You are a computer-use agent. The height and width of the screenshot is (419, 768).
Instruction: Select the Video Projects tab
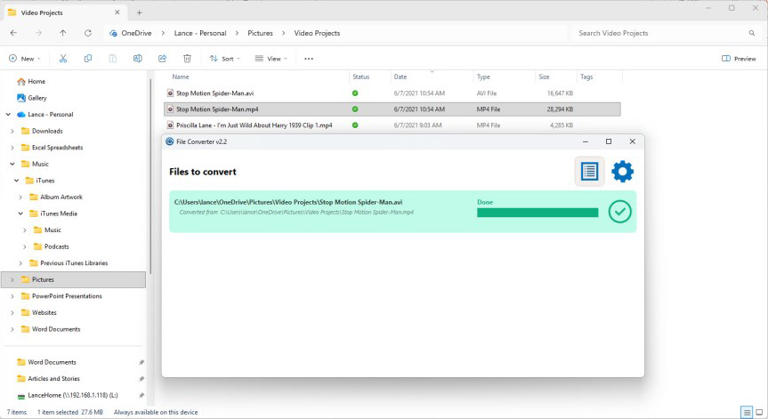[64, 12]
